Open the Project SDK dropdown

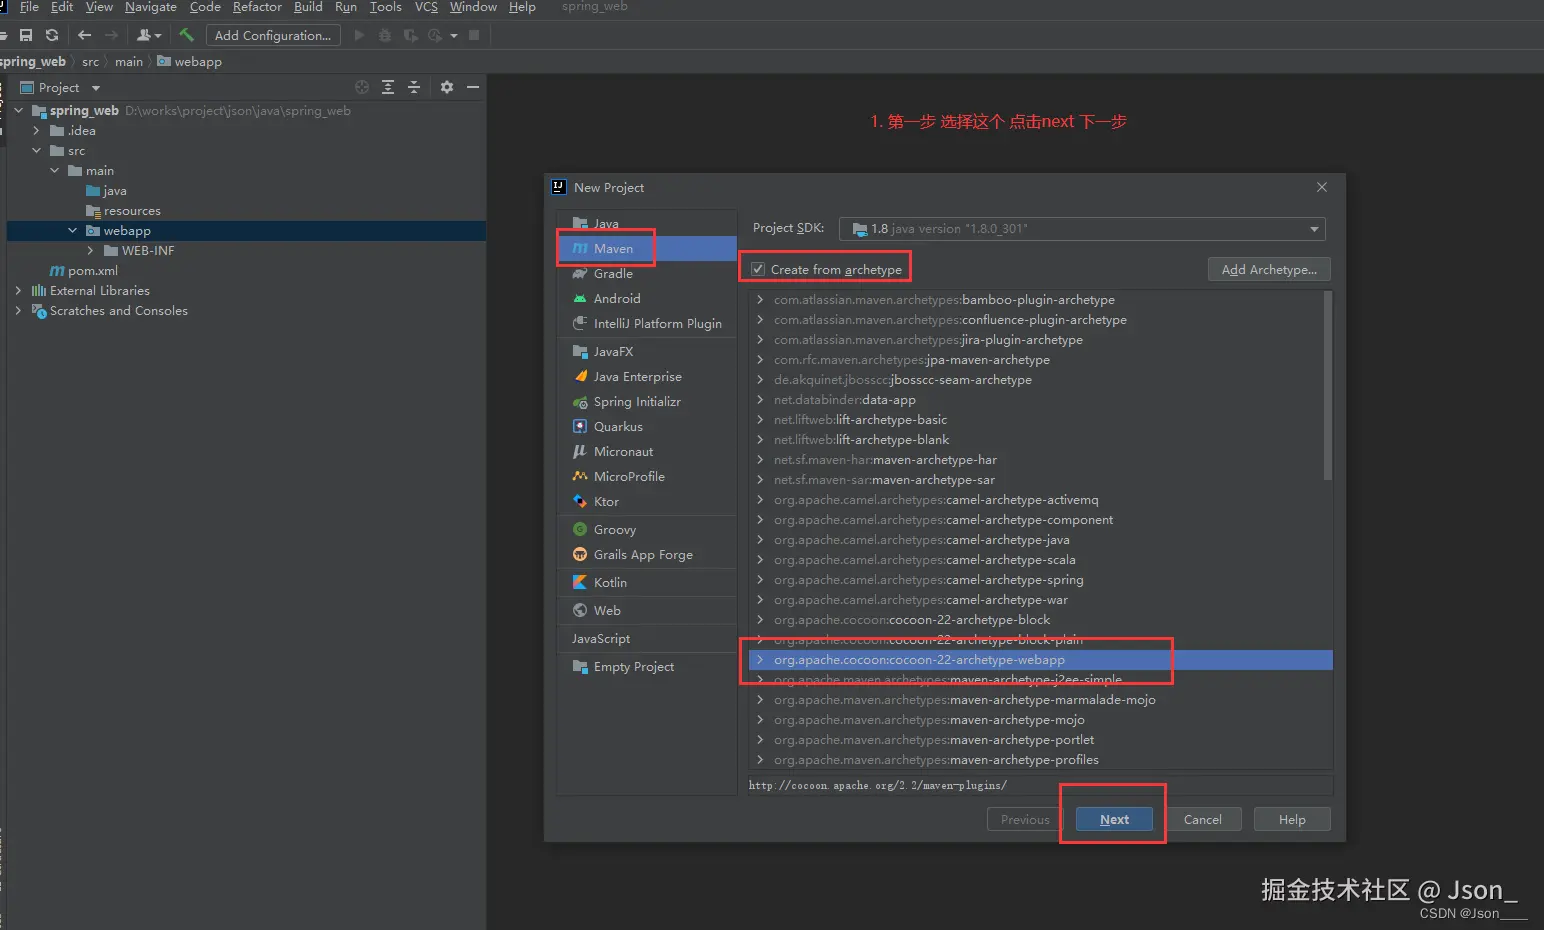pos(1082,229)
